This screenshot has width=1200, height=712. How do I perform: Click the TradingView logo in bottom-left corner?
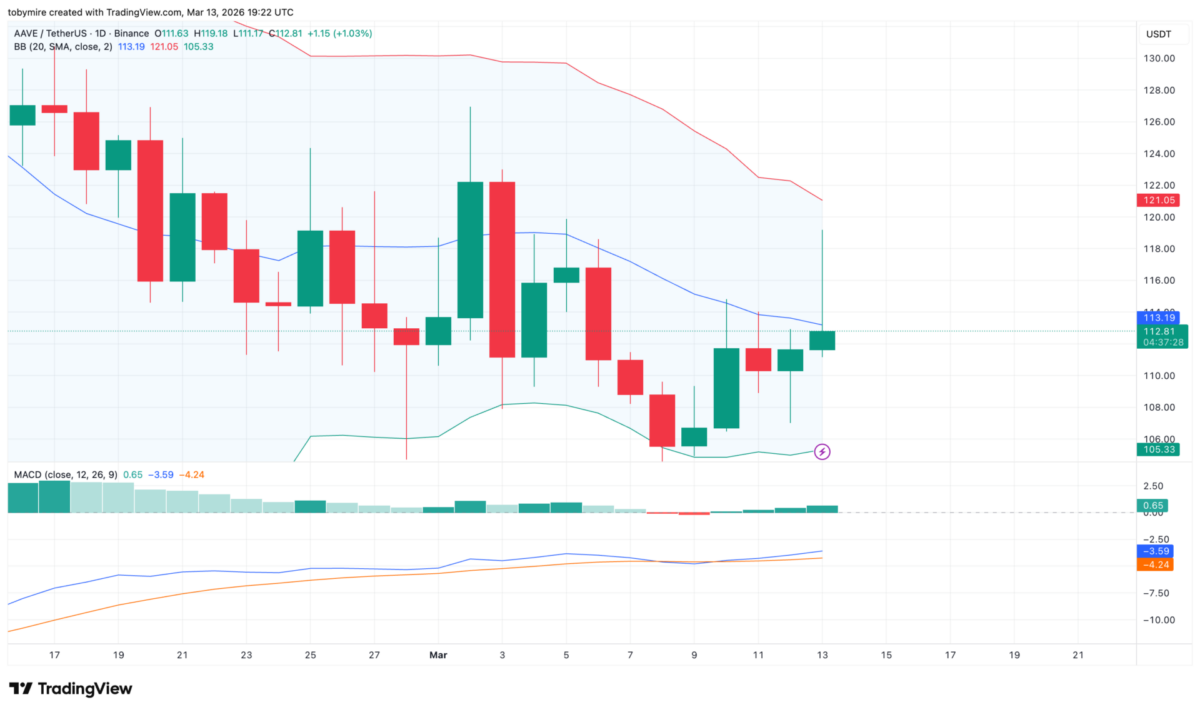(x=70, y=689)
